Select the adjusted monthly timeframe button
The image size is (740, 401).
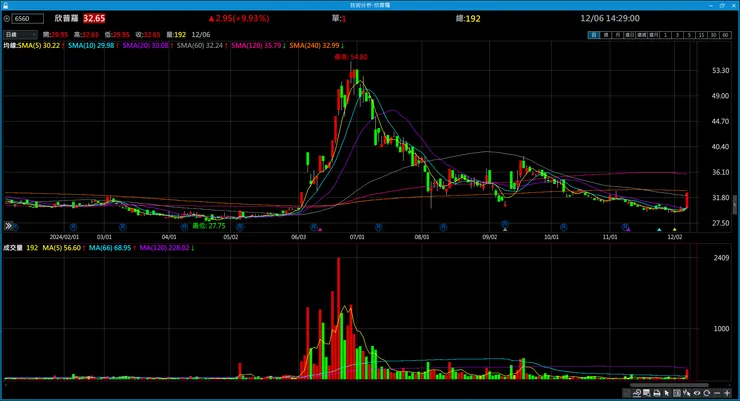[653, 35]
